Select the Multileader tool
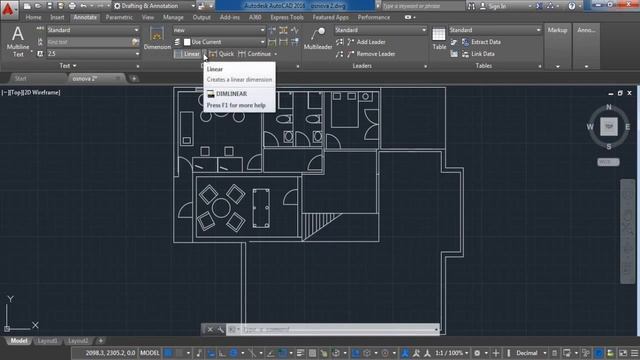 coord(318,39)
